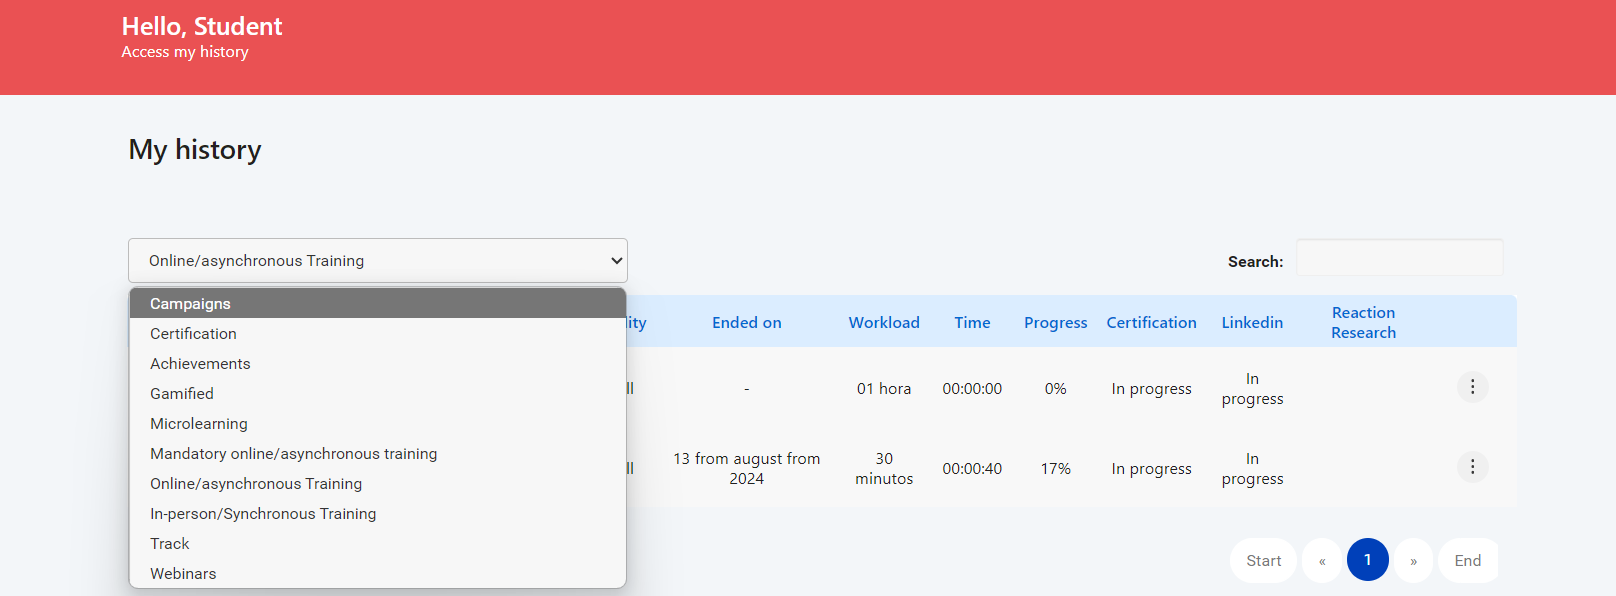1616x596 pixels.
Task: Expand the training type dropdown
Action: coord(377,260)
